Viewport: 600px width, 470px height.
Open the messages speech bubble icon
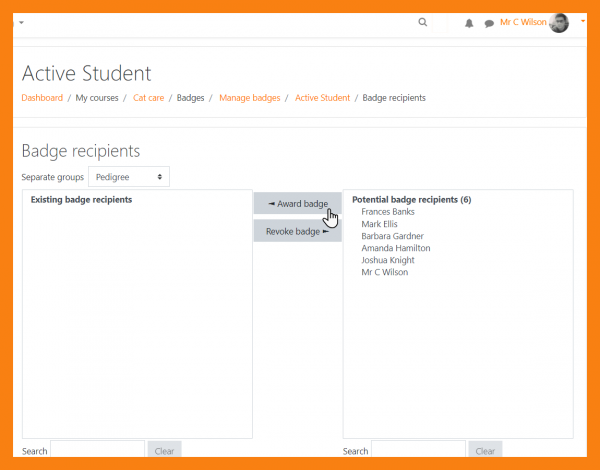point(489,23)
